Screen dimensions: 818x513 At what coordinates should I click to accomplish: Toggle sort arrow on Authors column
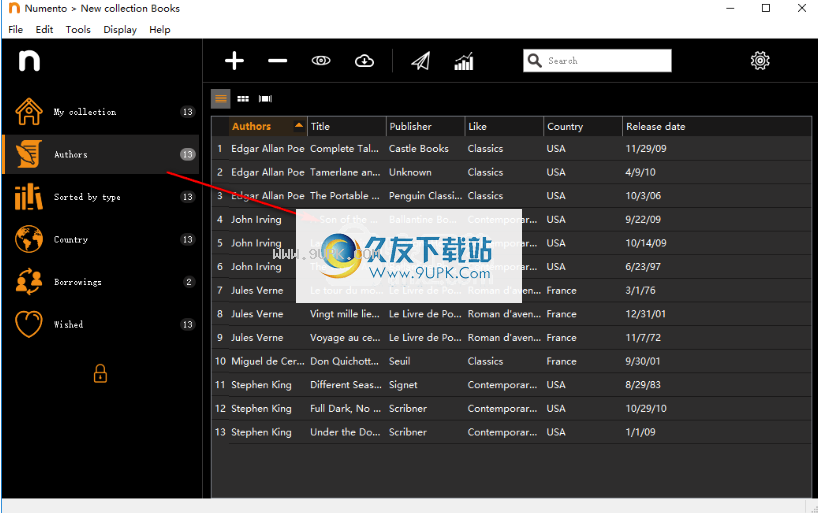pyautogui.click(x=298, y=125)
